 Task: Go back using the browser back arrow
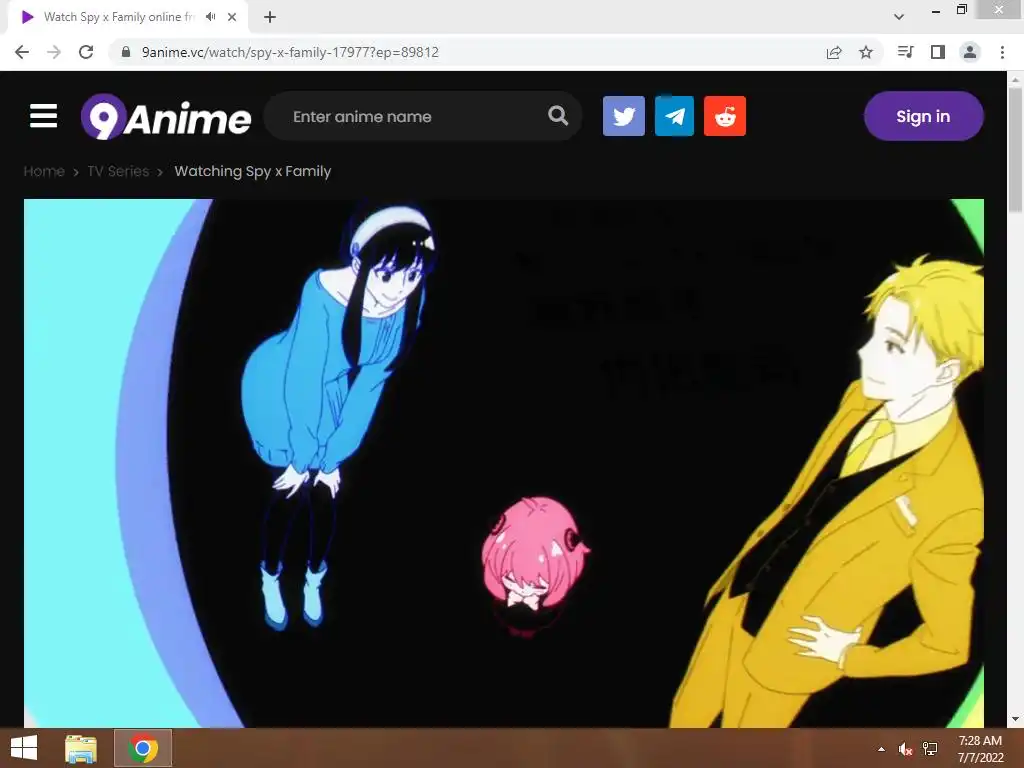[22, 52]
